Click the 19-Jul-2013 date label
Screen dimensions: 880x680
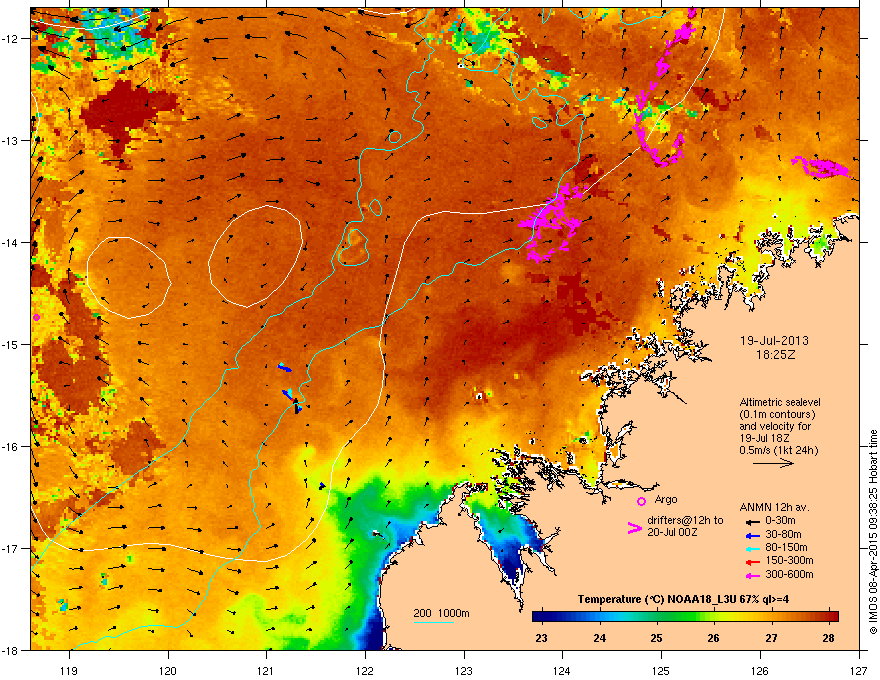pos(774,341)
